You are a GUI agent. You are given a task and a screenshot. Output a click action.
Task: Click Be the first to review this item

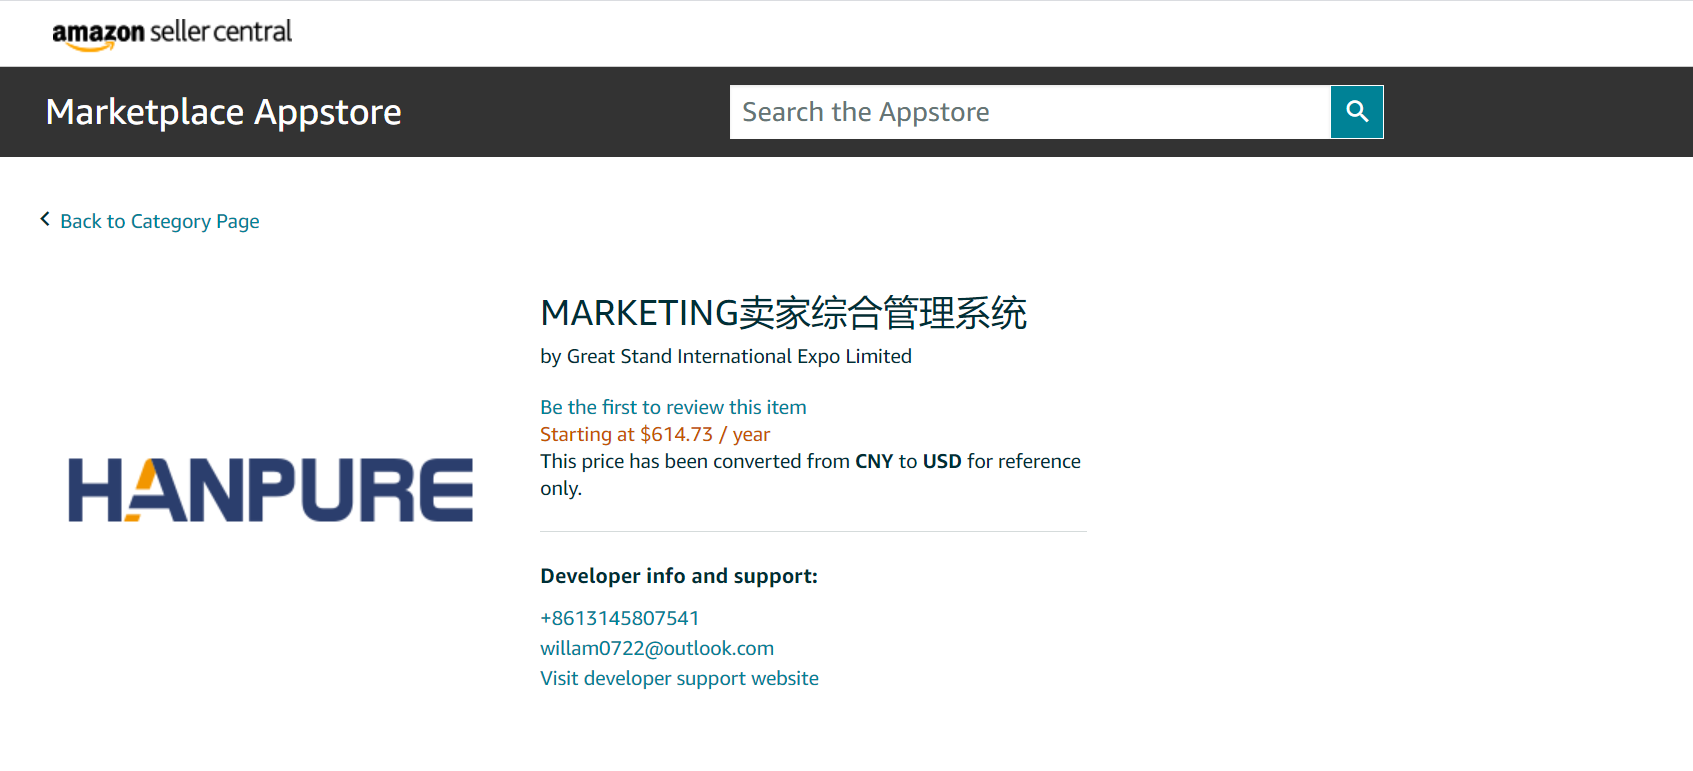point(673,407)
